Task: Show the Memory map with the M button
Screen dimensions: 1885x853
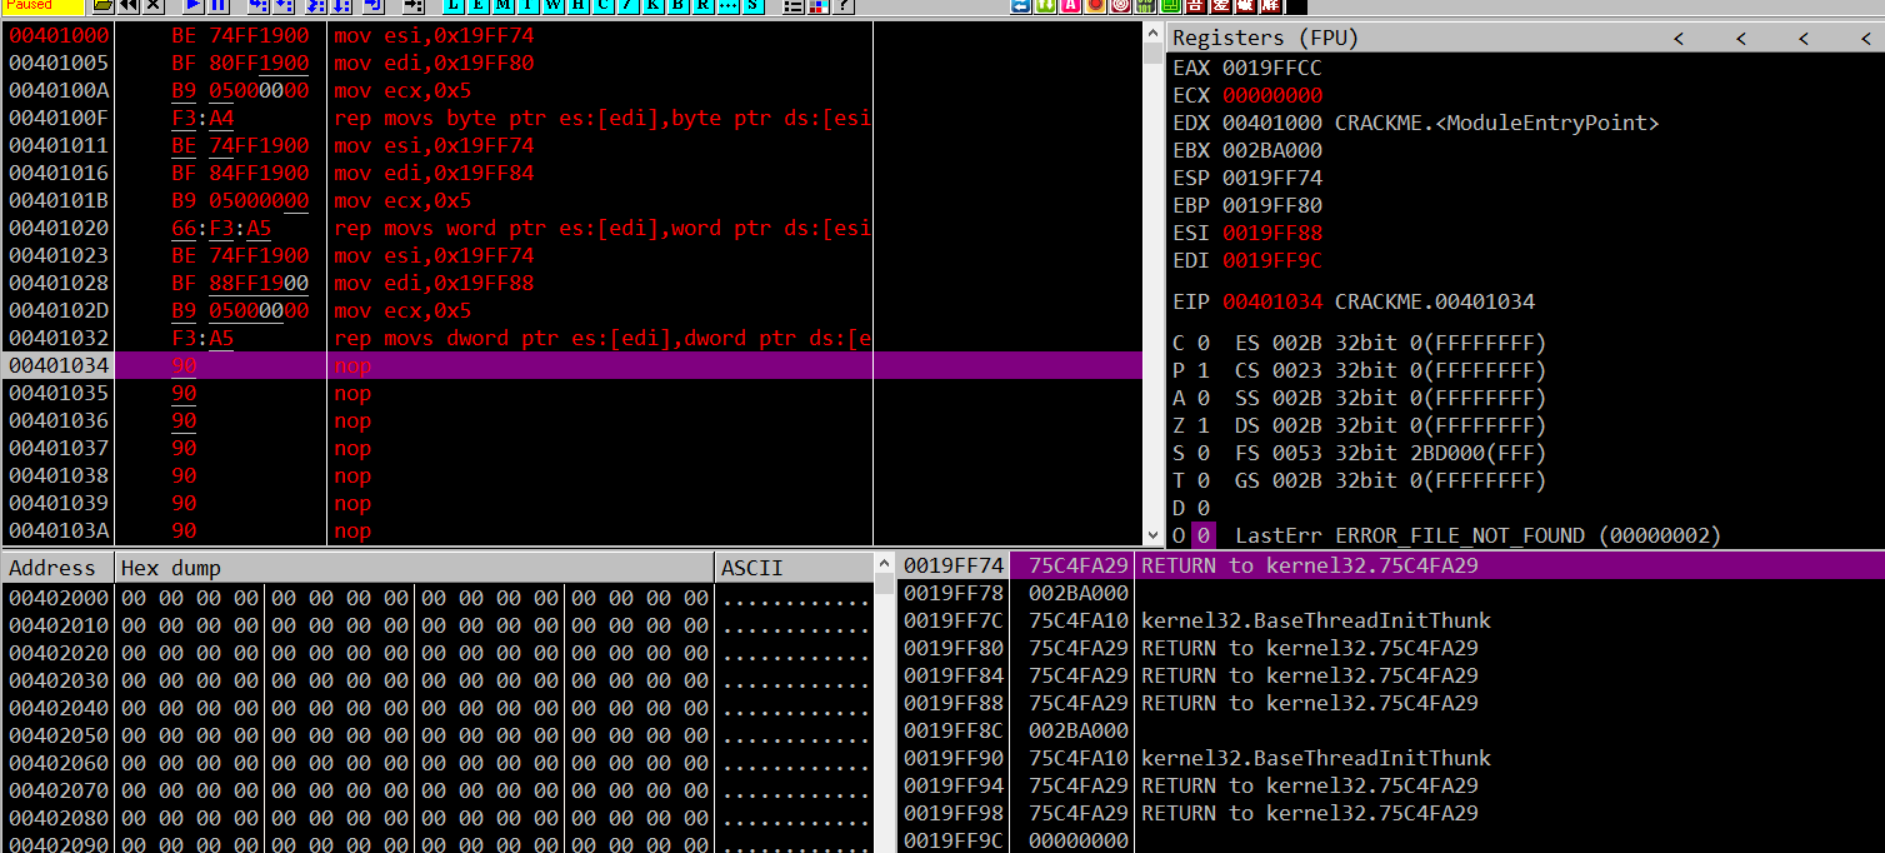Action: coord(503,5)
